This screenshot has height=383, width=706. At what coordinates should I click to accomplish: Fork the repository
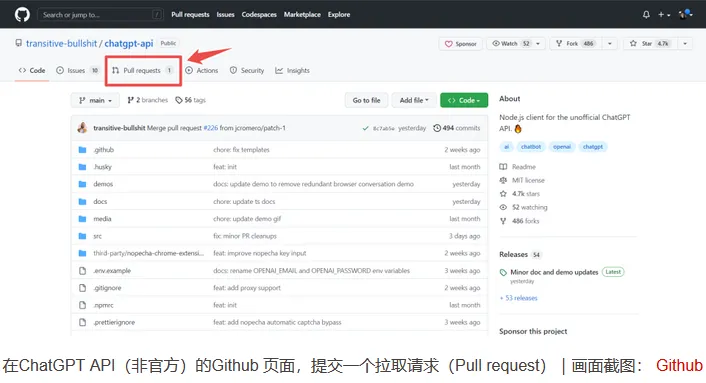[x=575, y=44]
